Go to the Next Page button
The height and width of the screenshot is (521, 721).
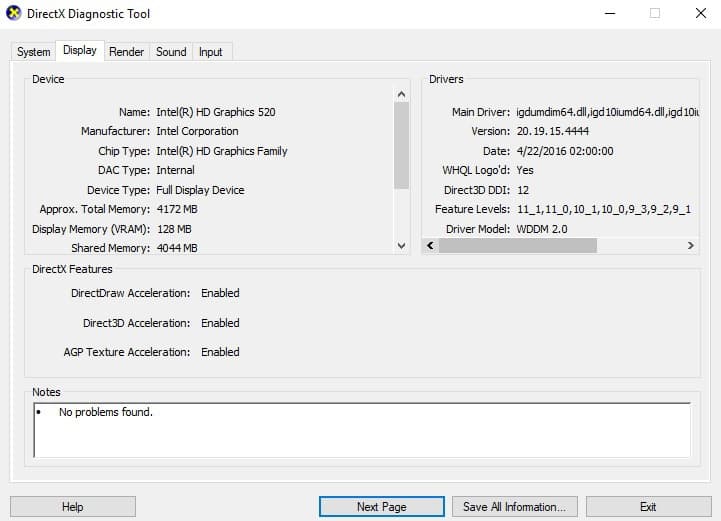pos(382,507)
